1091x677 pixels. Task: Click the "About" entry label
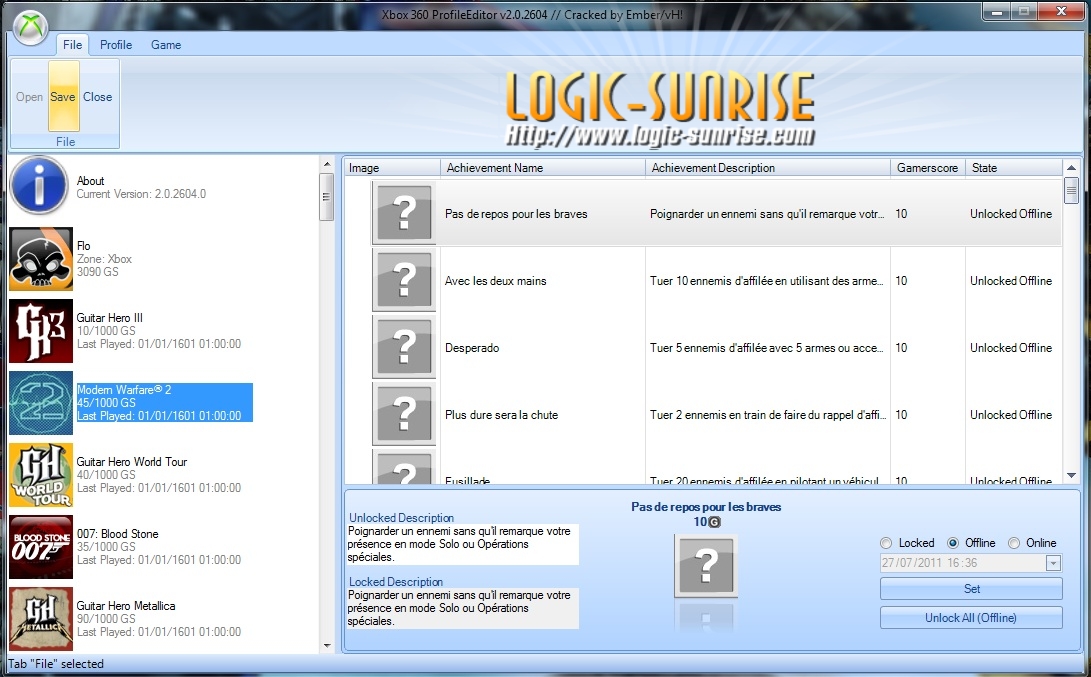90,180
